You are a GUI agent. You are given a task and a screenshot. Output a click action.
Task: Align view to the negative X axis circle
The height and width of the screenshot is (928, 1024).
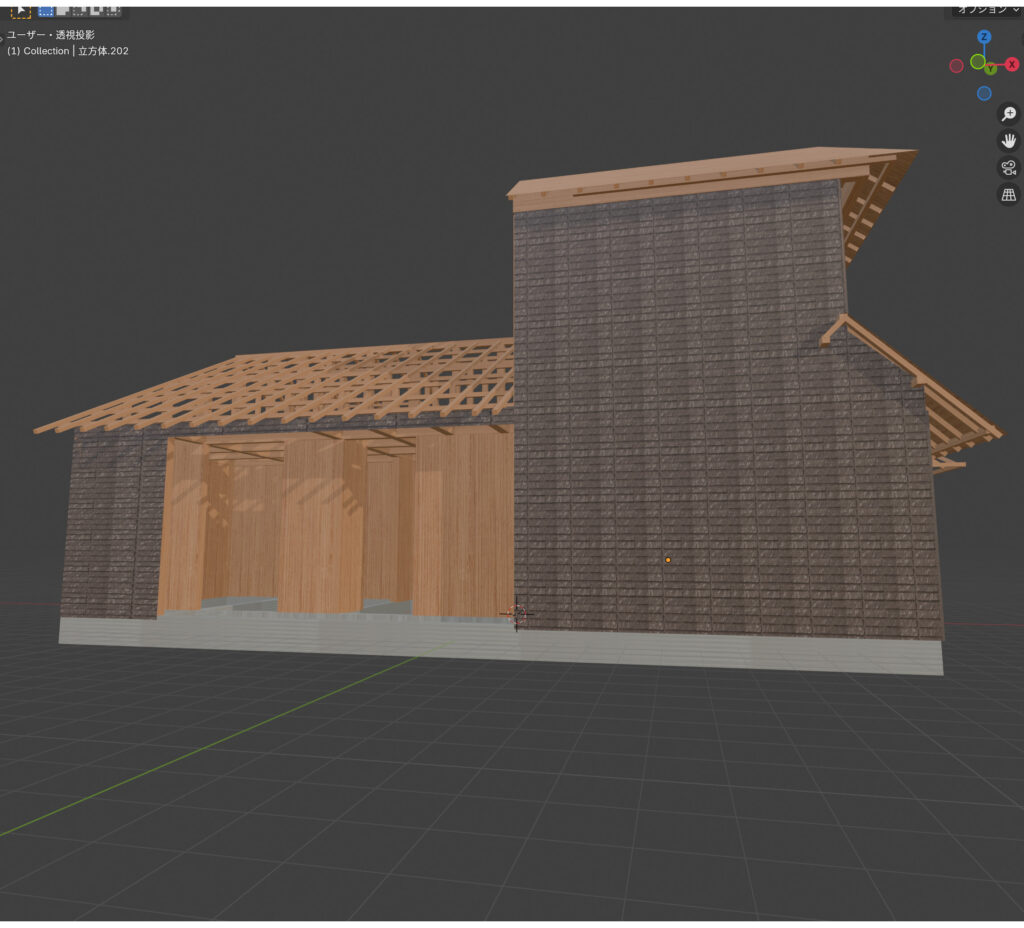coord(956,65)
